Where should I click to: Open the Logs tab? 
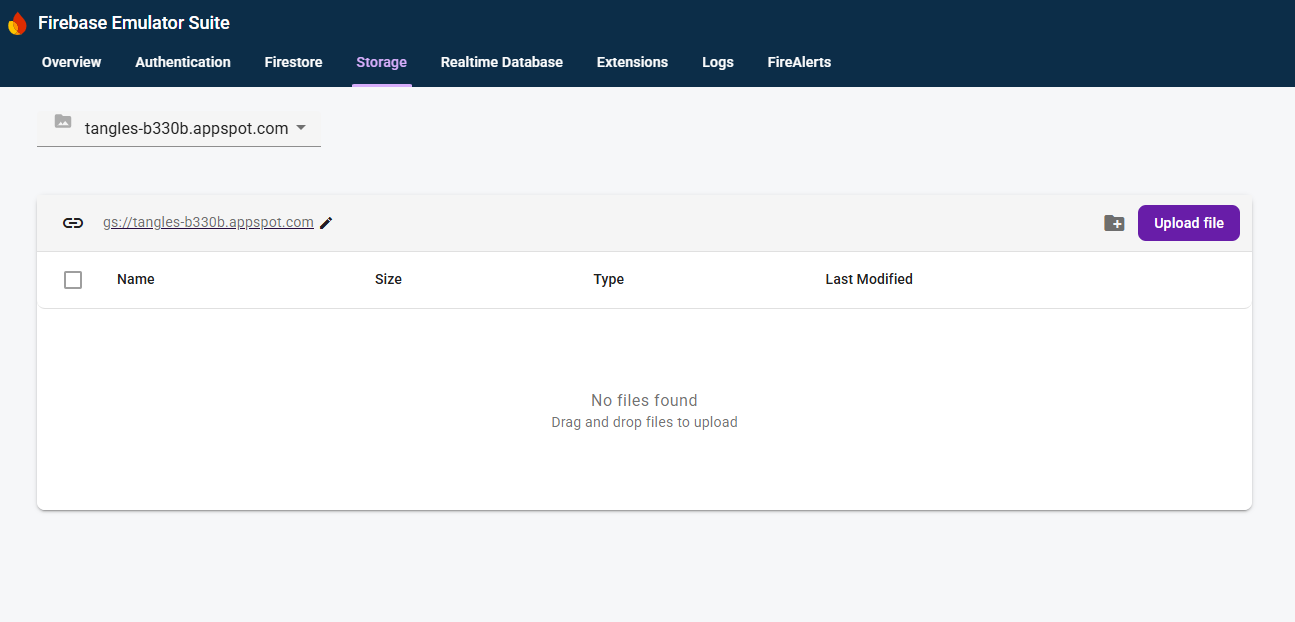[718, 62]
